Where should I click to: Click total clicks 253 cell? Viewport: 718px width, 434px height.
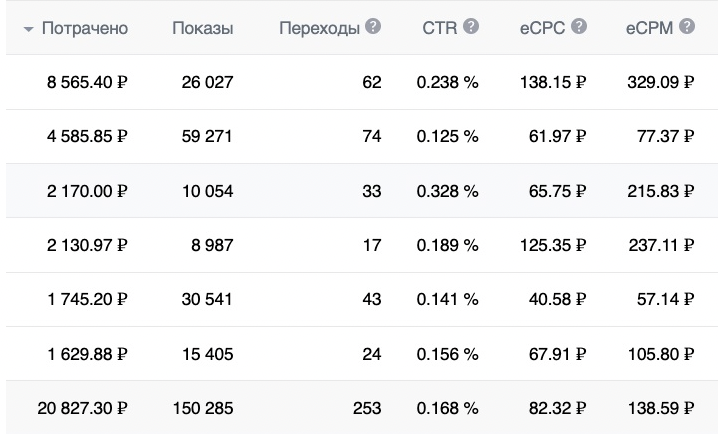click(367, 407)
